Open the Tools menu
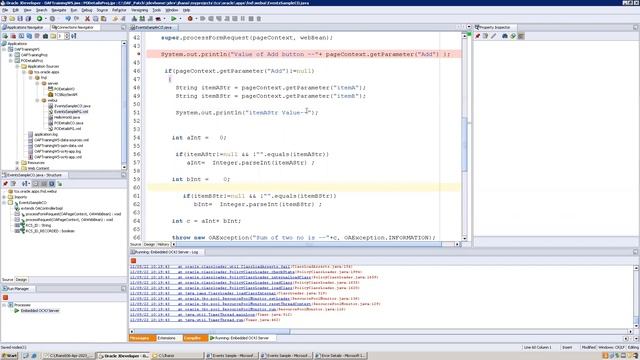 [157, 10]
